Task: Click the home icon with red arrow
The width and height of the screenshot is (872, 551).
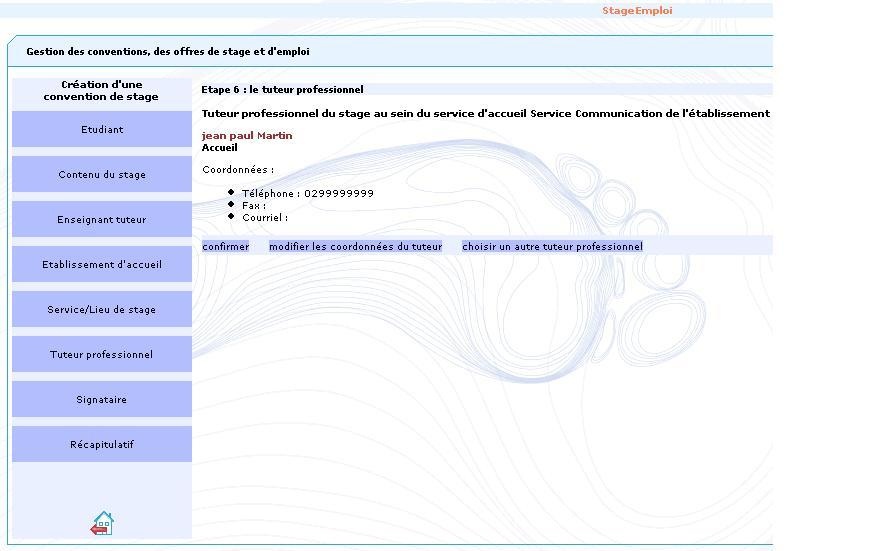Action: pyautogui.click(x=102, y=523)
